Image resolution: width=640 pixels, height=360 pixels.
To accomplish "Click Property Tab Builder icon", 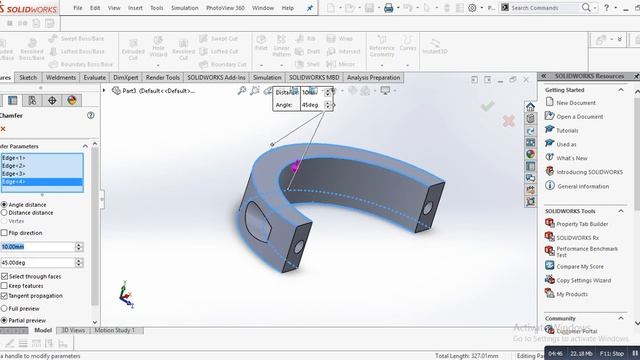I will pyautogui.click(x=550, y=223).
